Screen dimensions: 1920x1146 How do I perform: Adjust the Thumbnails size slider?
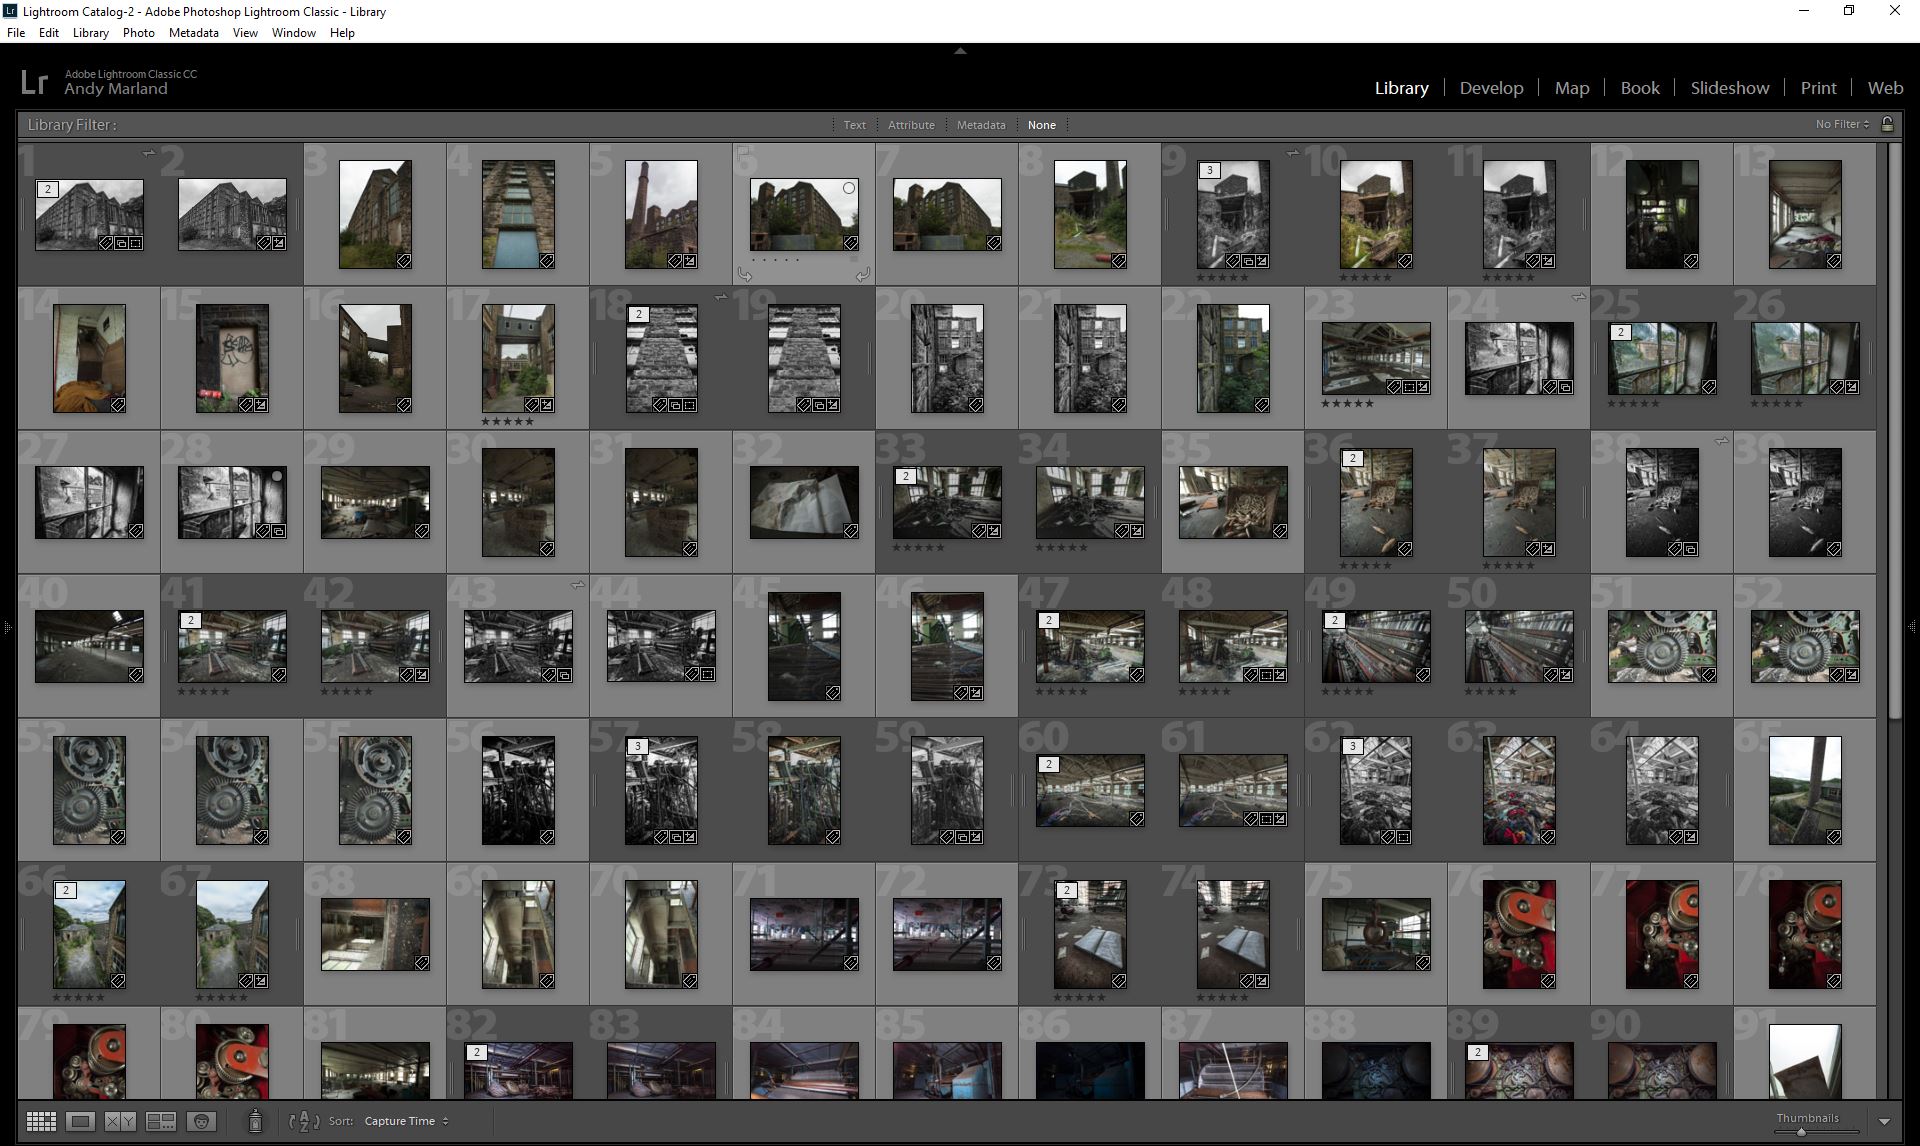1801,1132
